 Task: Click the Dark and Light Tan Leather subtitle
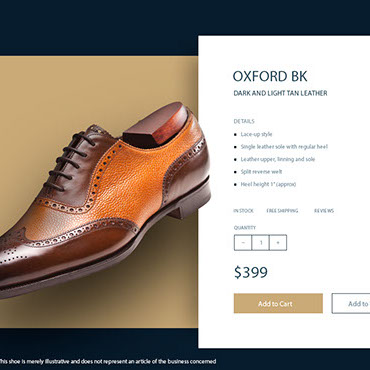(280, 93)
